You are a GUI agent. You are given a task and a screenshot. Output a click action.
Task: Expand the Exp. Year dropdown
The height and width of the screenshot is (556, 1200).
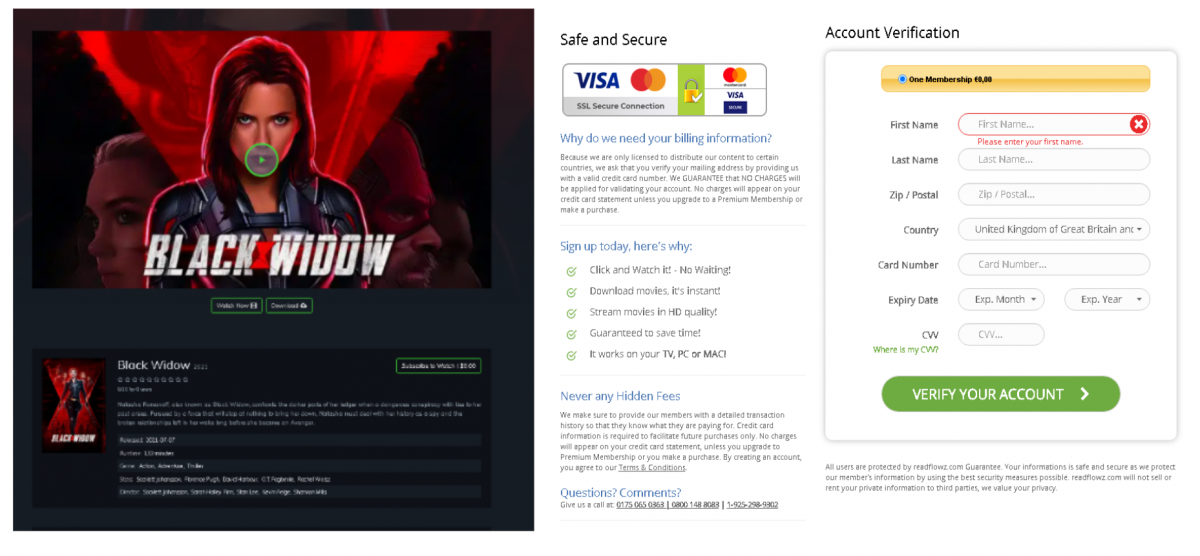tap(1107, 299)
